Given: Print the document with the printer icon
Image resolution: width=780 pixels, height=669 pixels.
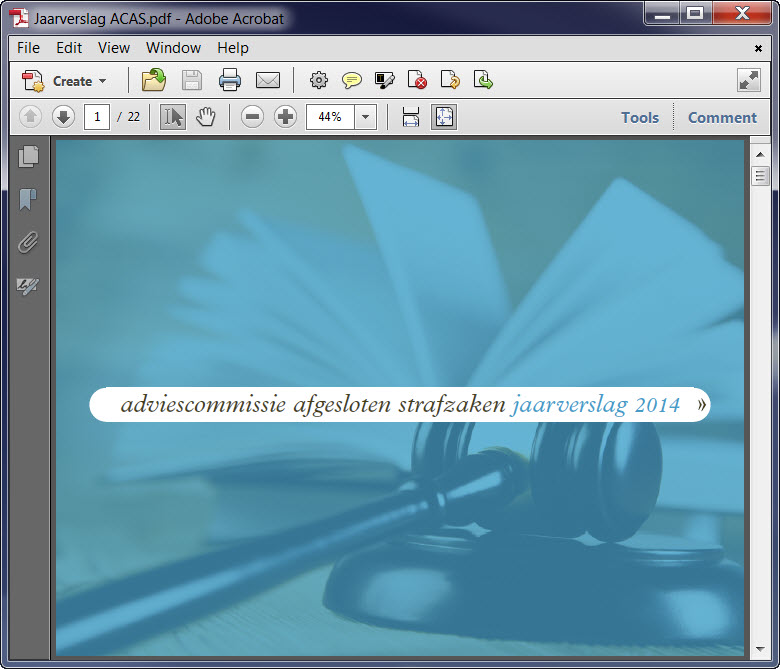Looking at the screenshot, I should (229, 80).
